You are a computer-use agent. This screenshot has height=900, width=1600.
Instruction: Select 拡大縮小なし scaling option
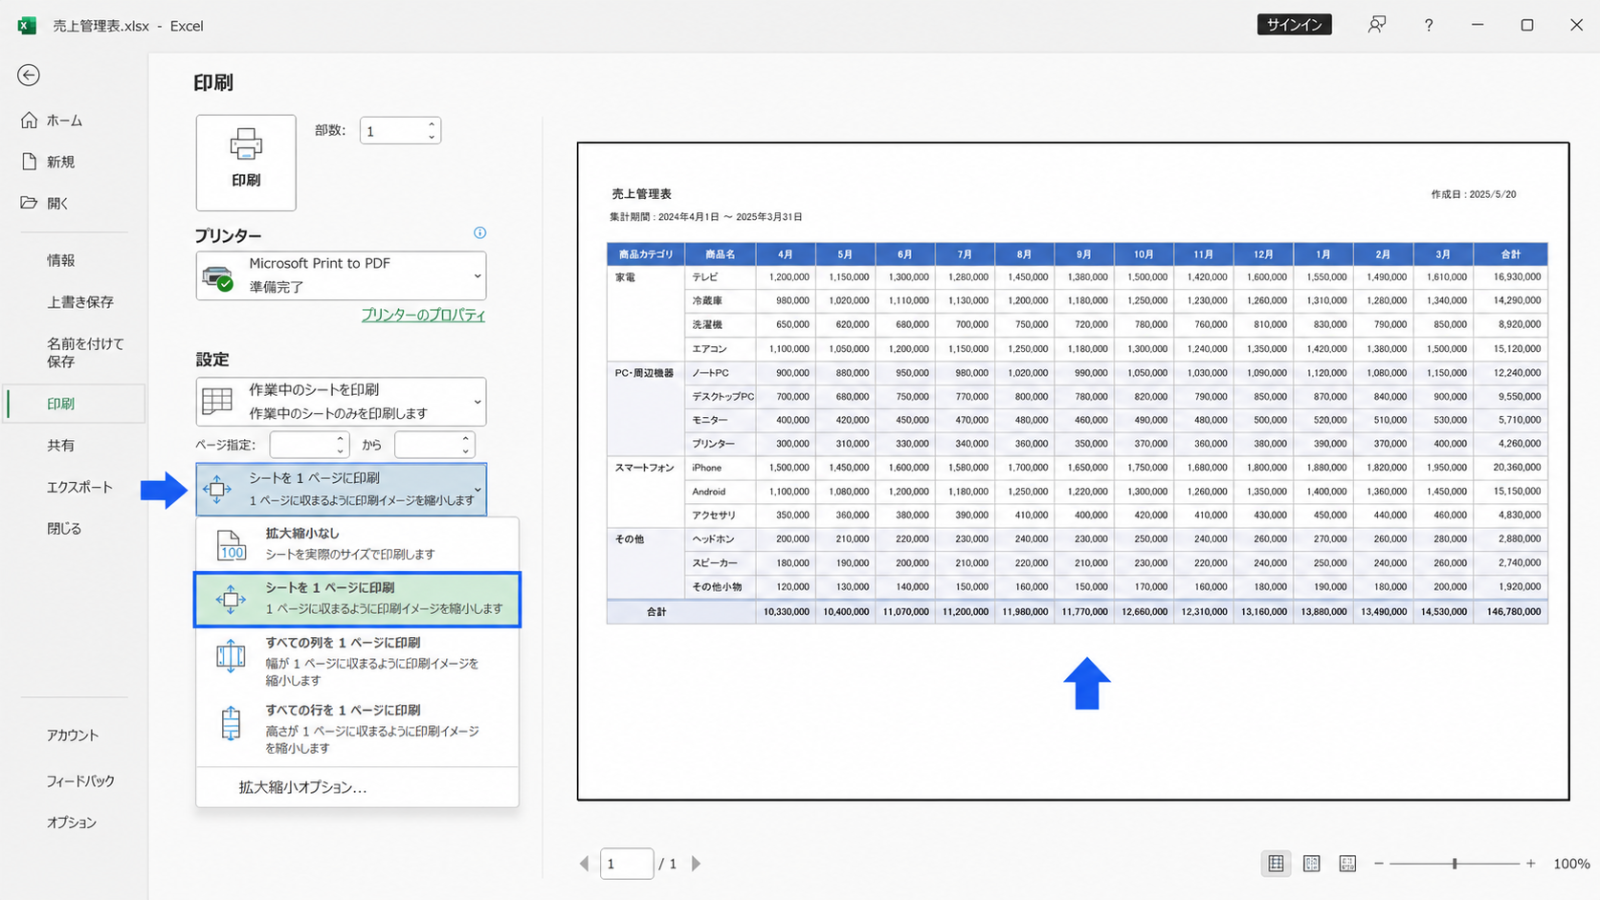357,544
